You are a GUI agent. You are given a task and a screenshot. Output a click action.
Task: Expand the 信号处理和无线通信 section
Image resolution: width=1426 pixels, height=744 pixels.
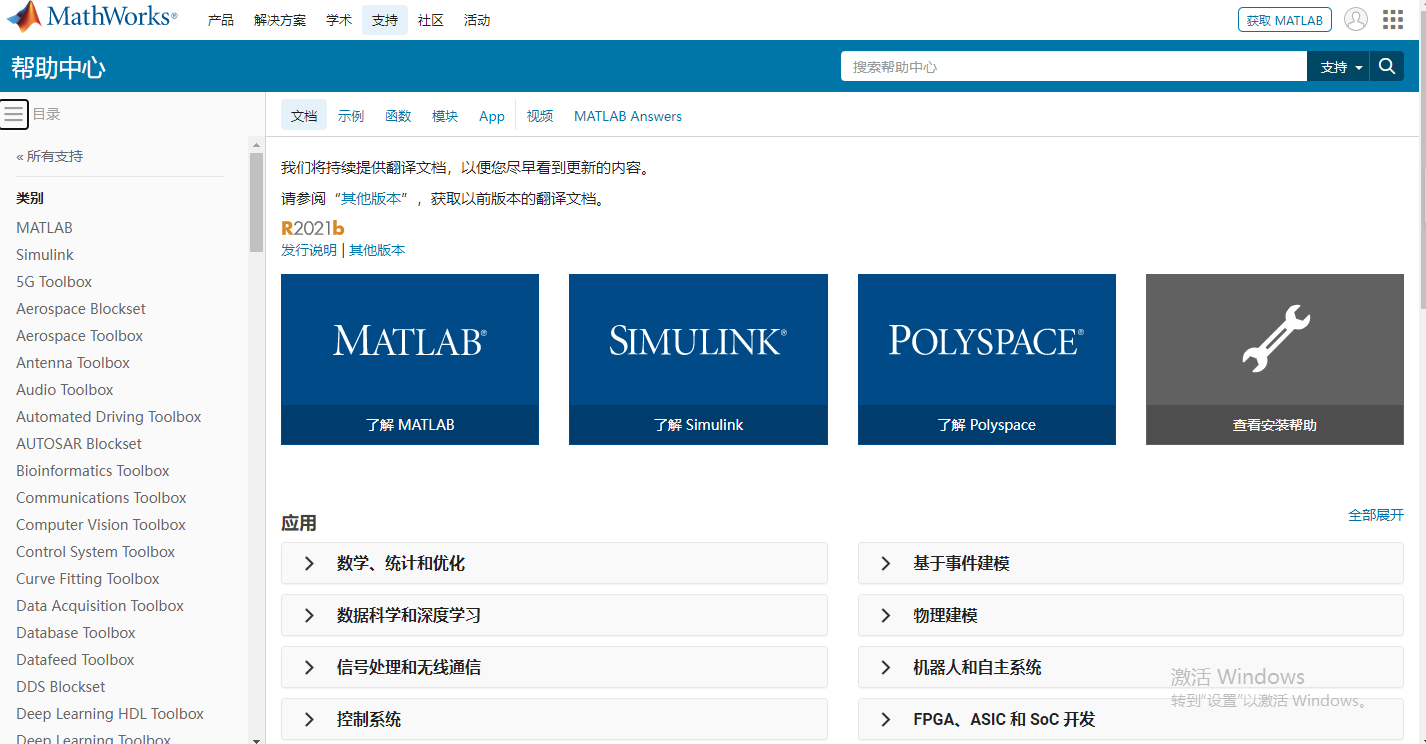pos(554,667)
